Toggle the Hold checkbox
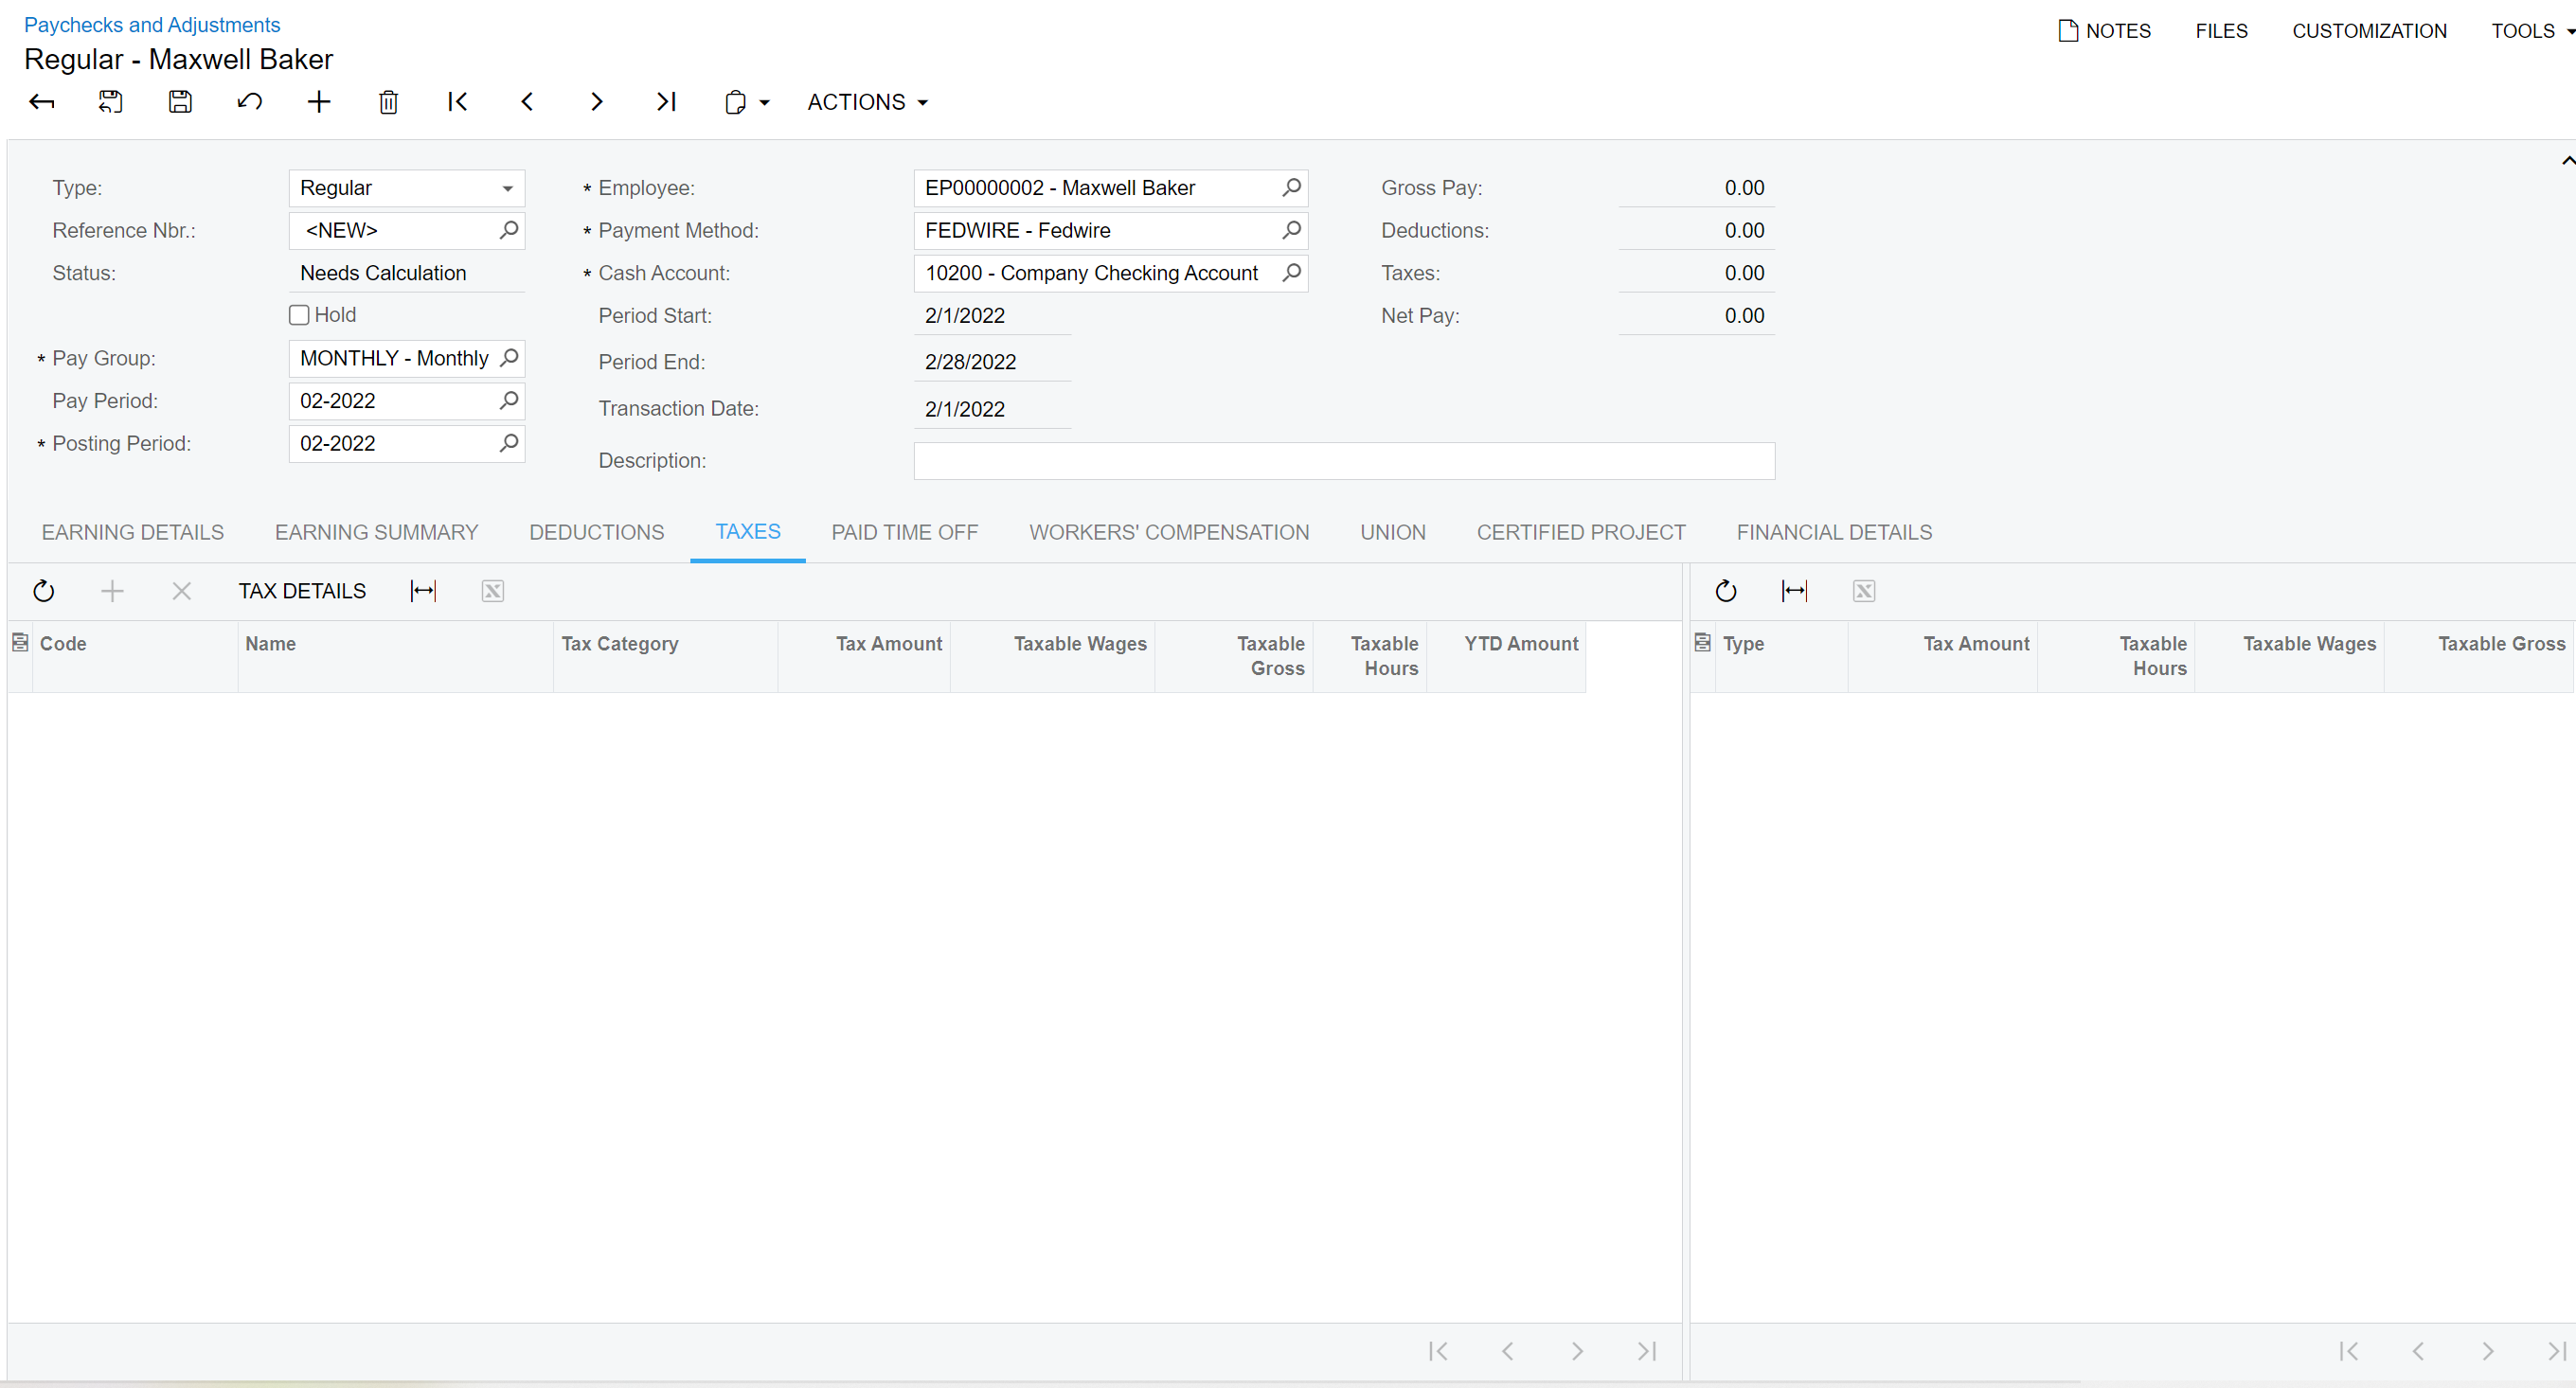Viewport: 2576px width, 1388px height. pyautogui.click(x=299, y=315)
